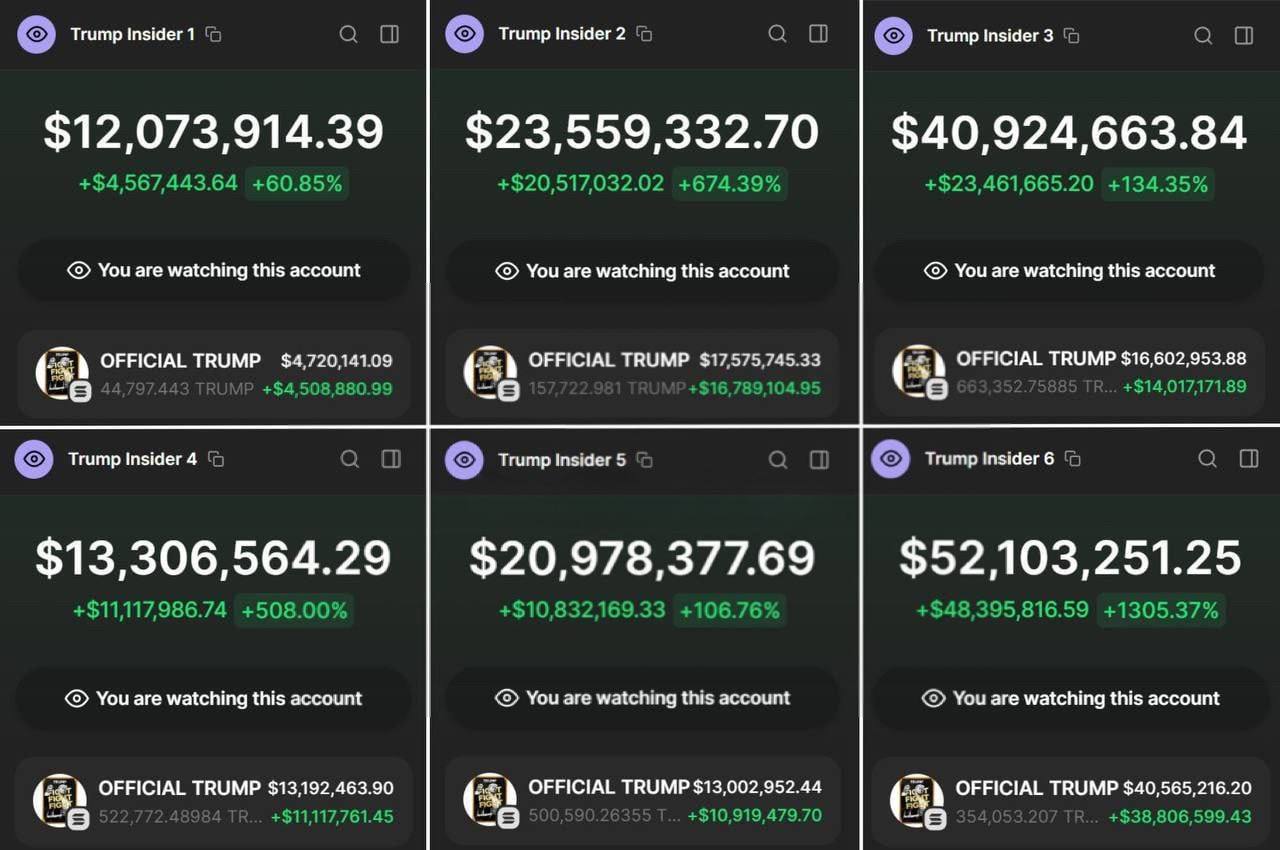The image size is (1280, 850).
Task: Copy the Trump Insider 3 wallet address
Action: (x=1071, y=35)
